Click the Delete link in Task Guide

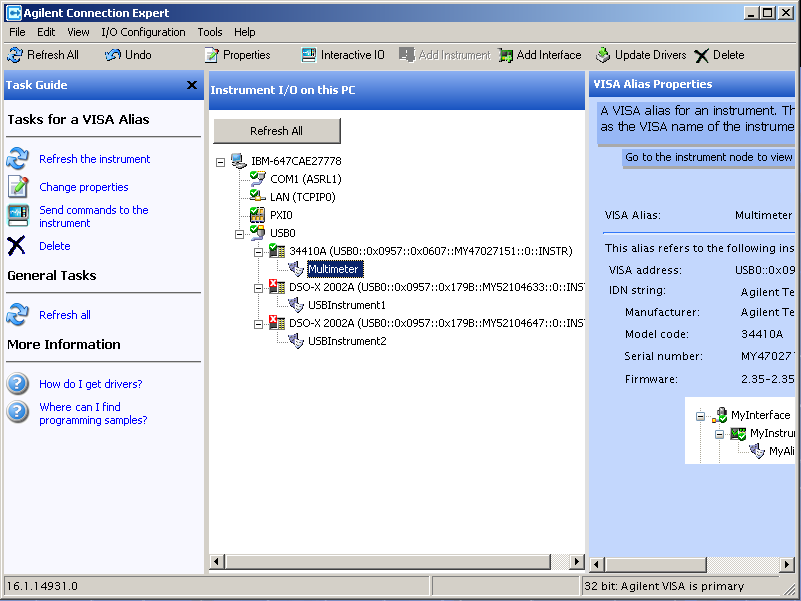click(x=55, y=246)
